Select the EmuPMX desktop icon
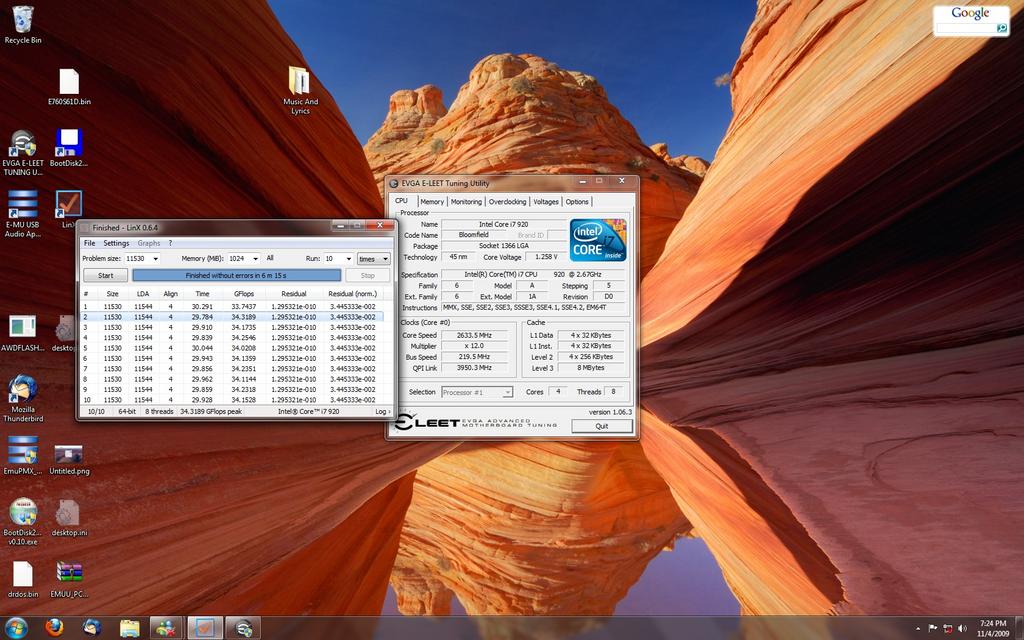Viewport: 1024px width, 640px height. (x=23, y=456)
